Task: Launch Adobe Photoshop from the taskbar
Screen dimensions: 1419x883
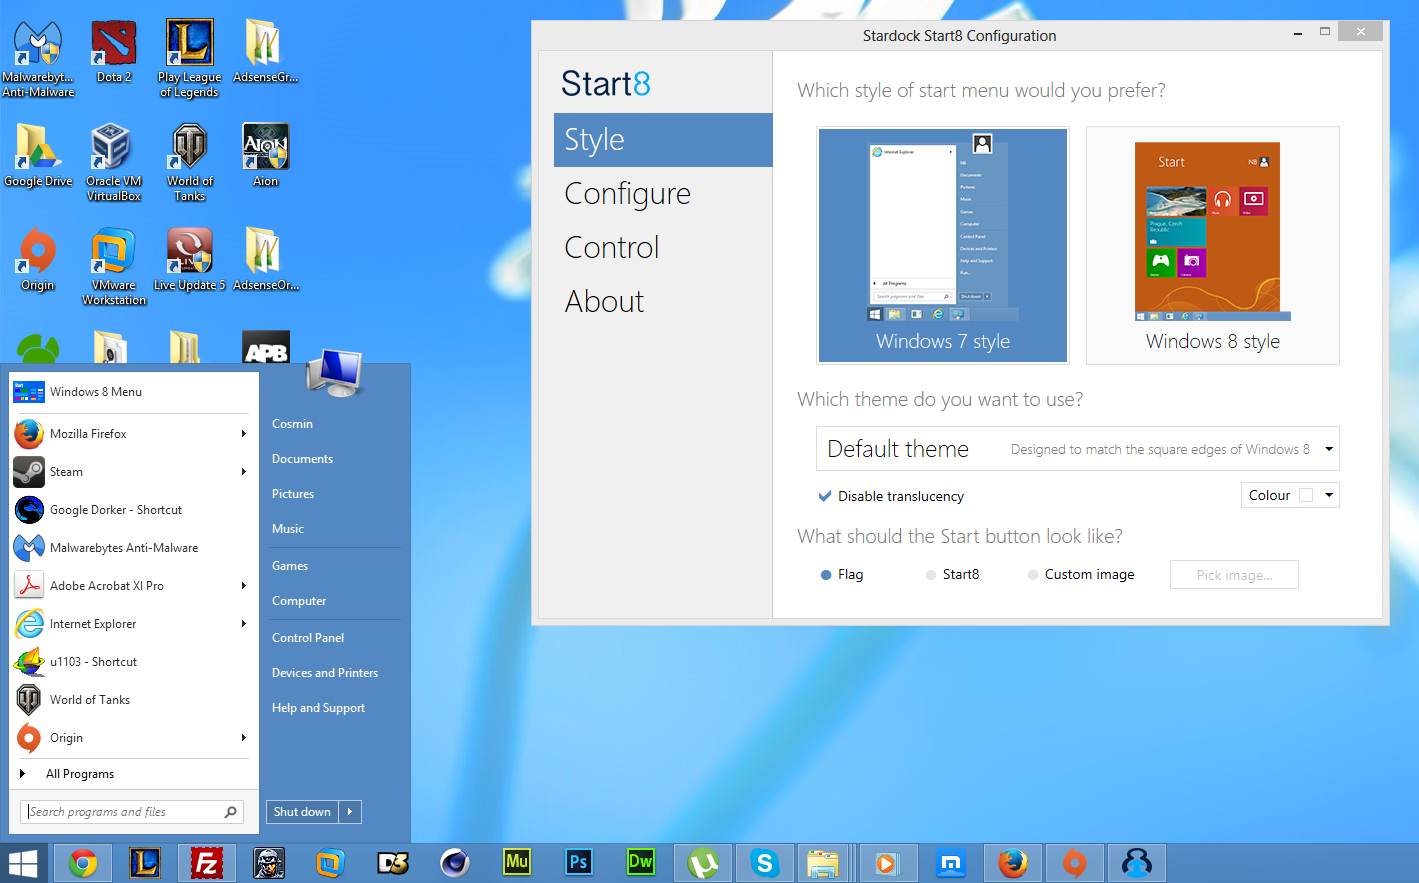Action: click(579, 863)
